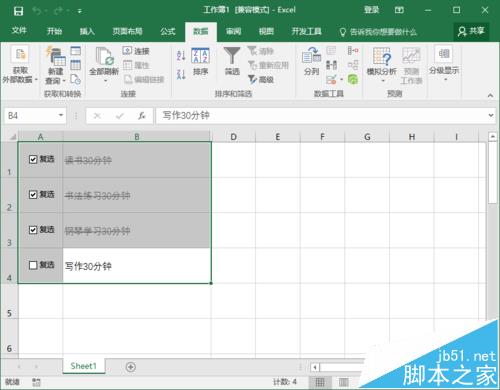The width and height of the screenshot is (500, 390).
Task: Uncheck the checkbox in row 2
Action: 33,195
